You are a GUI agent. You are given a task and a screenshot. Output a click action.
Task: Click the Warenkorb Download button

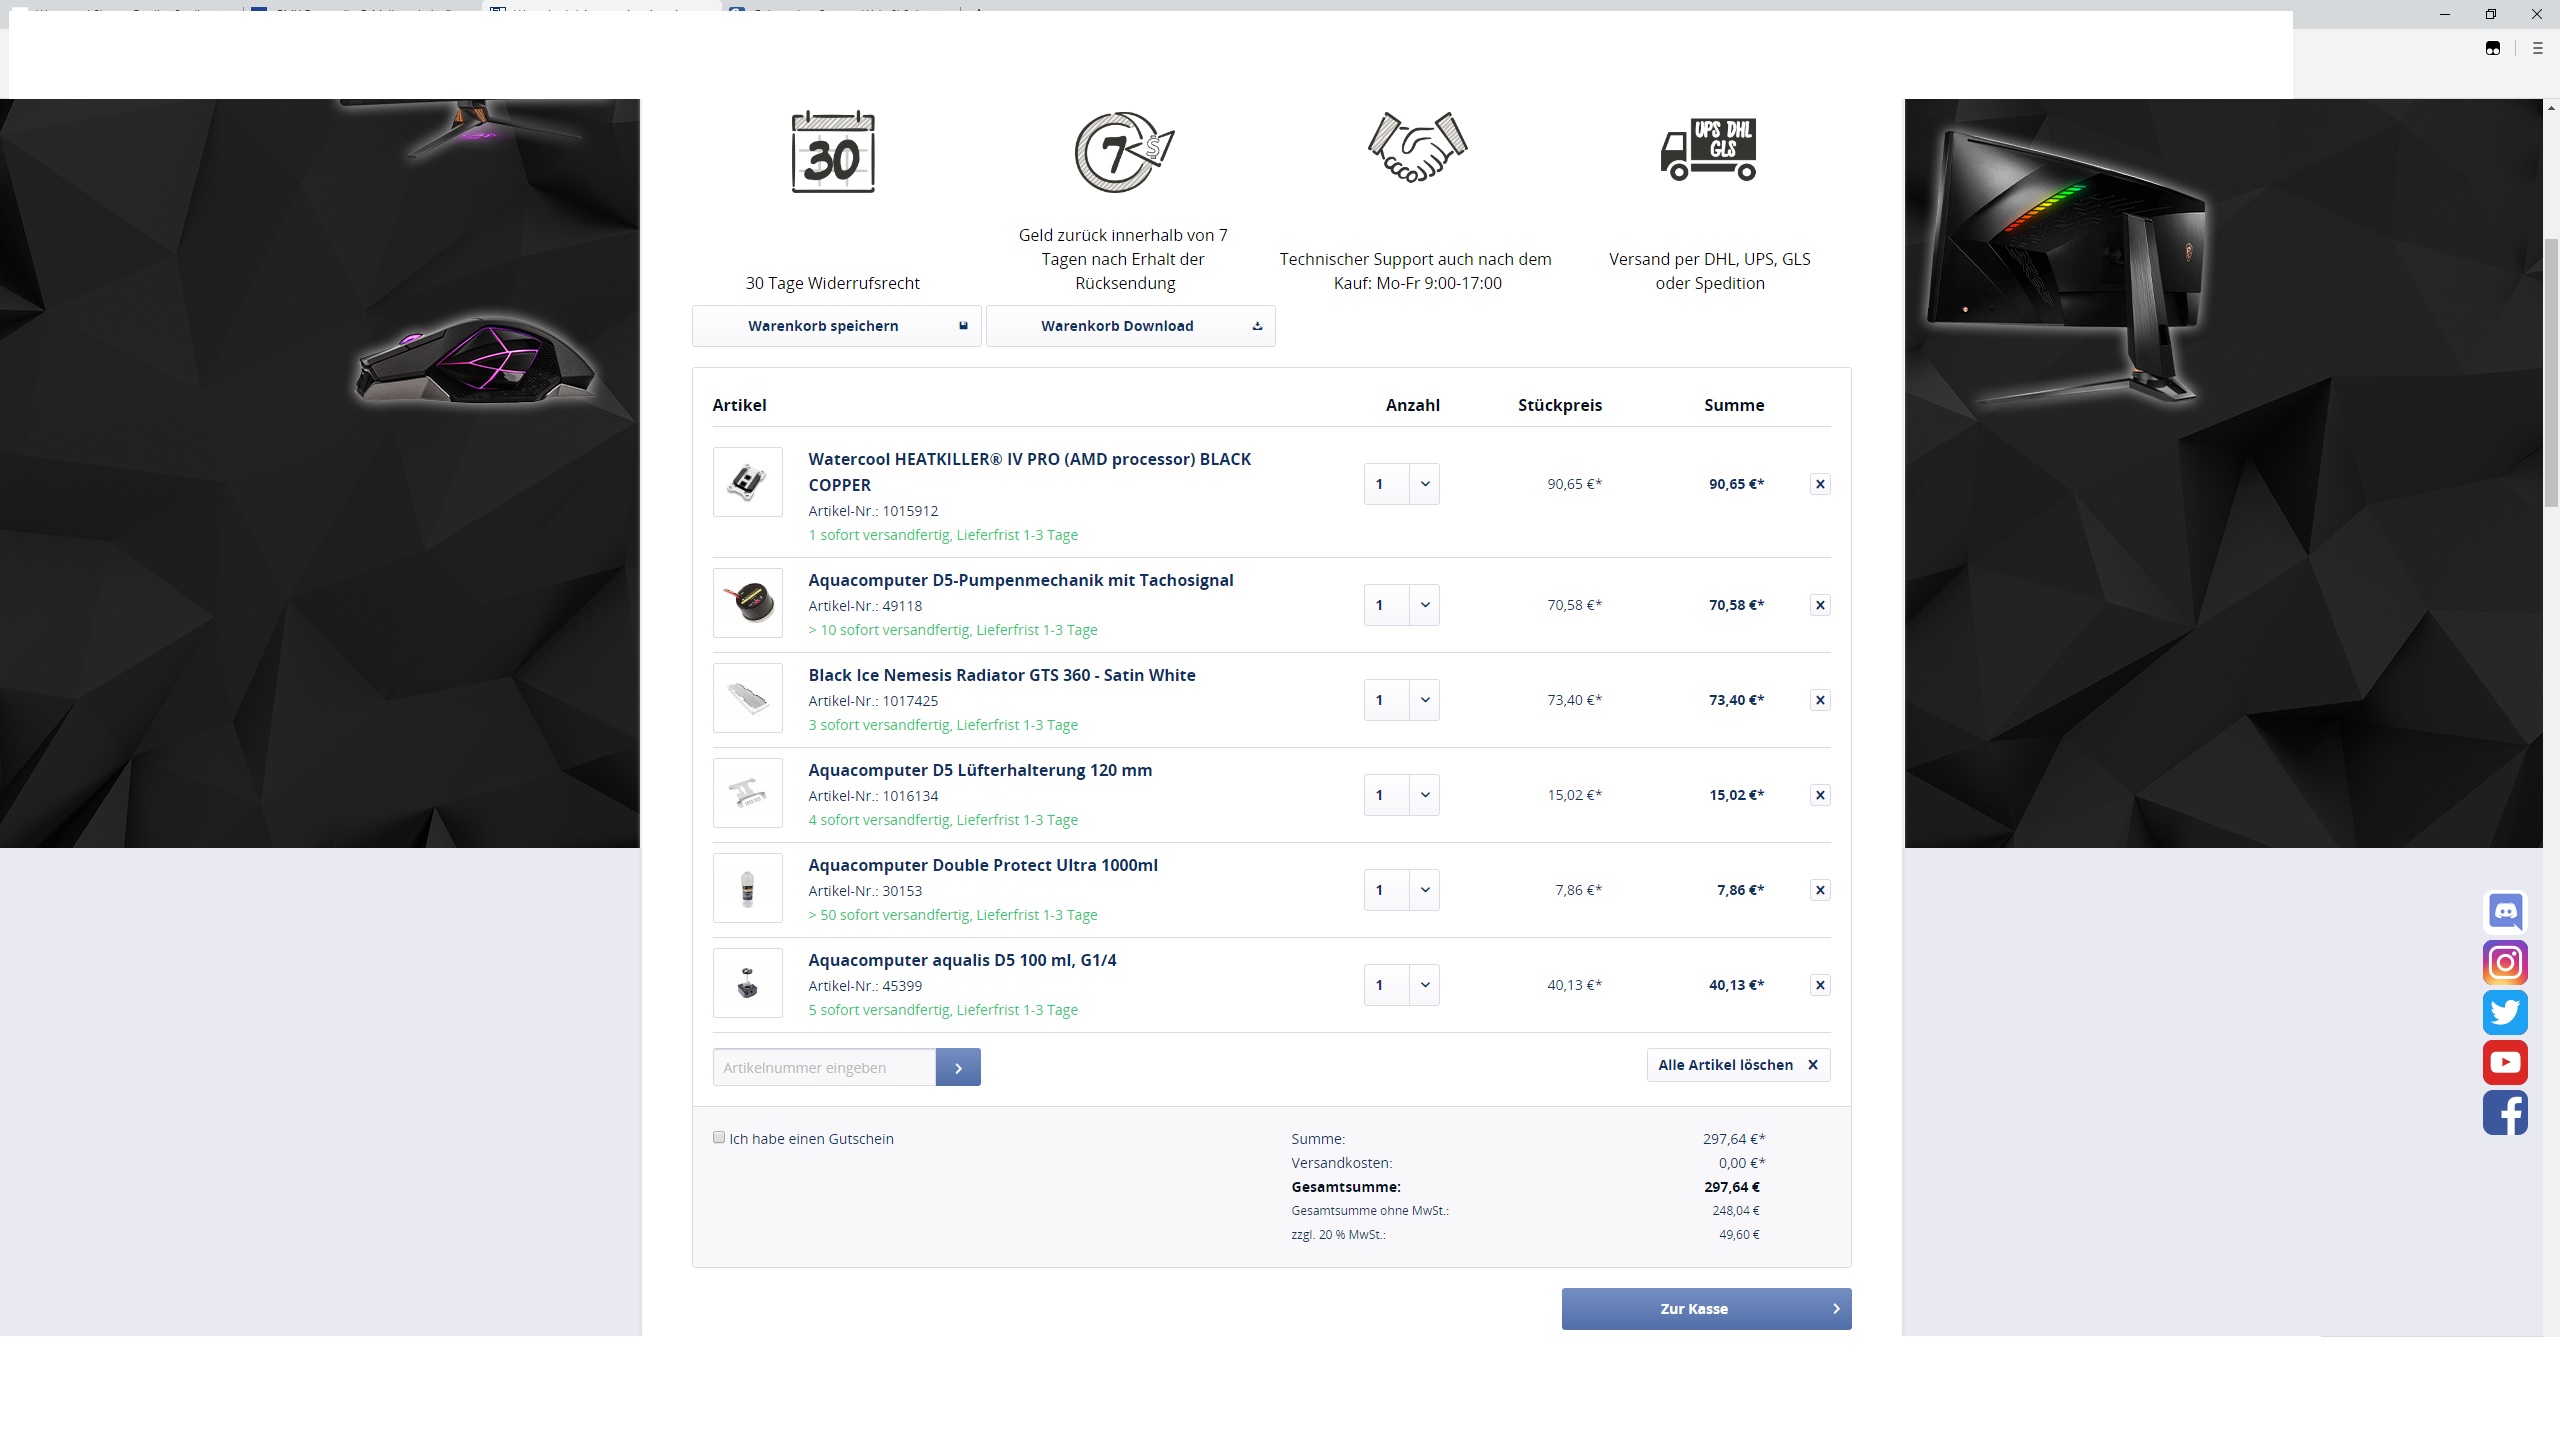point(1130,326)
